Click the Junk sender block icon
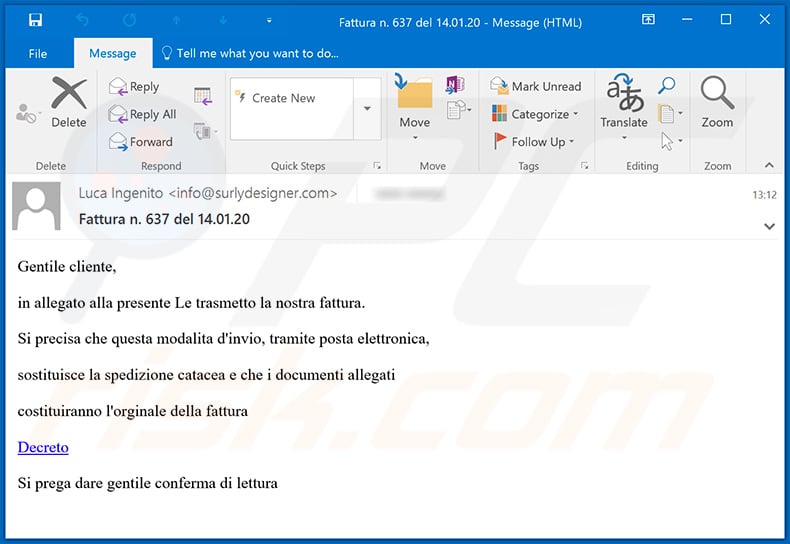The width and height of the screenshot is (790, 544). [x=26, y=113]
